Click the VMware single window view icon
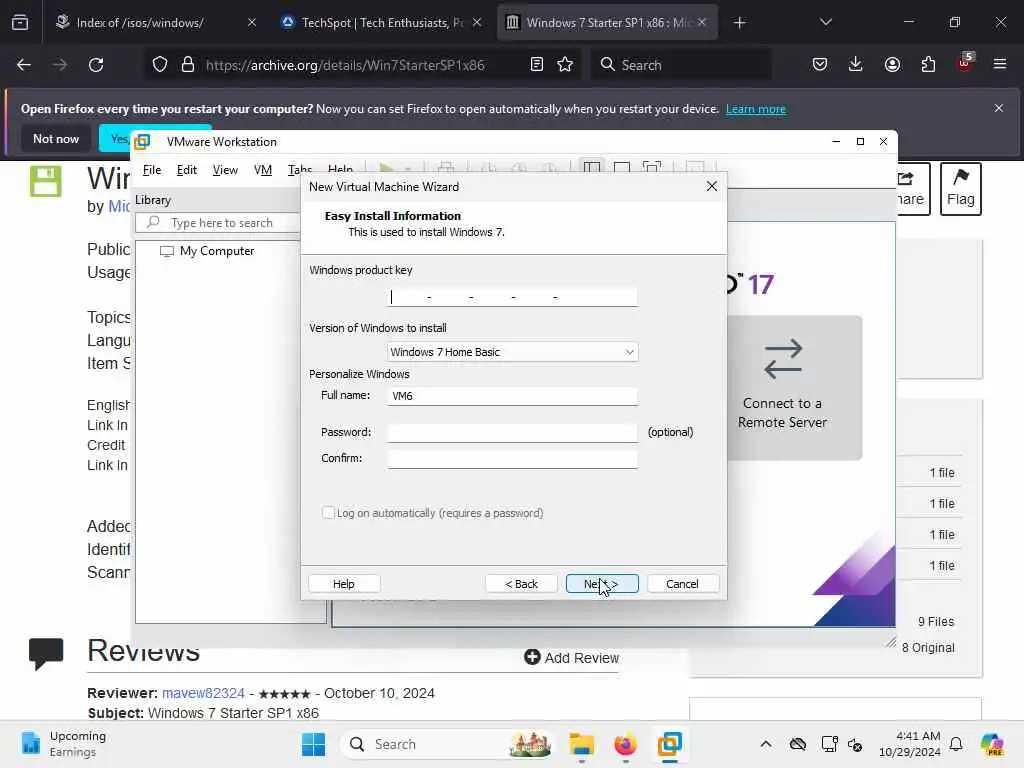Image resolution: width=1024 pixels, height=768 pixels. (x=622, y=168)
